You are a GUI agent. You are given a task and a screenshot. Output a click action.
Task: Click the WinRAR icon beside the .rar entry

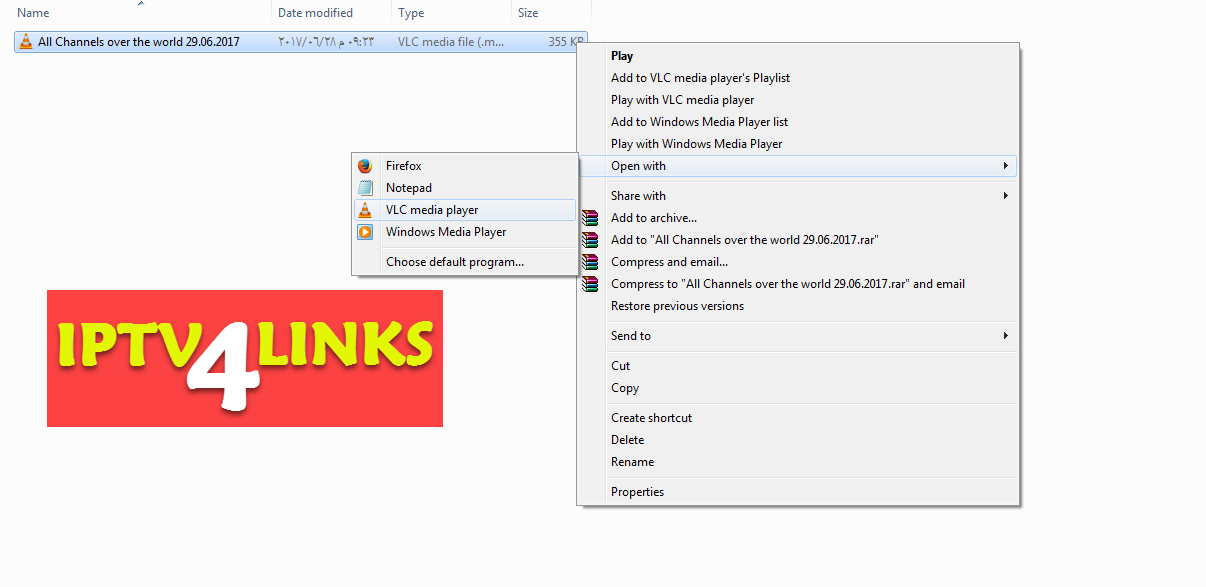[x=590, y=239]
